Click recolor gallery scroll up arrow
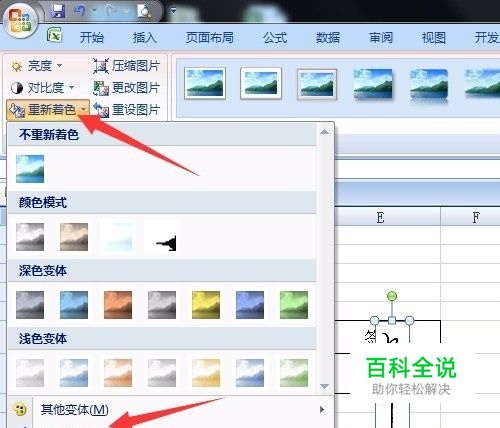 pos(324,132)
